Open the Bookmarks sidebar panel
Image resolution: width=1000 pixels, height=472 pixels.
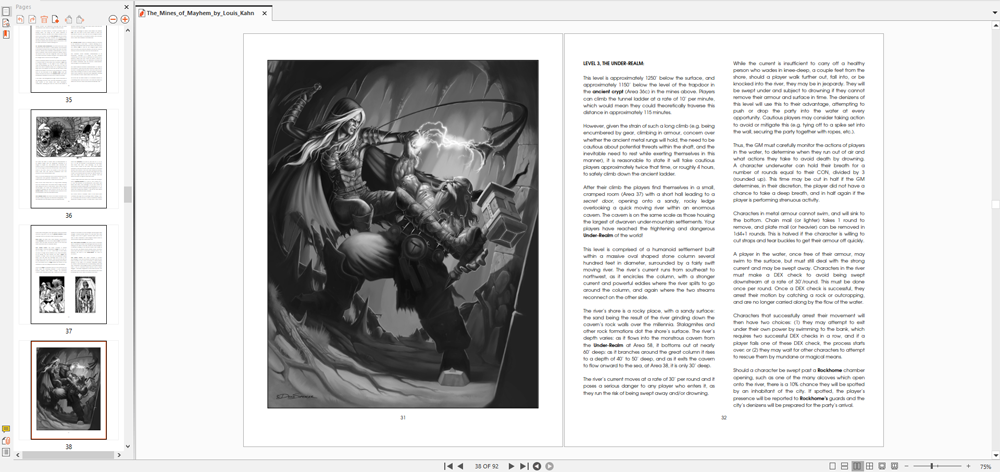click(6, 34)
